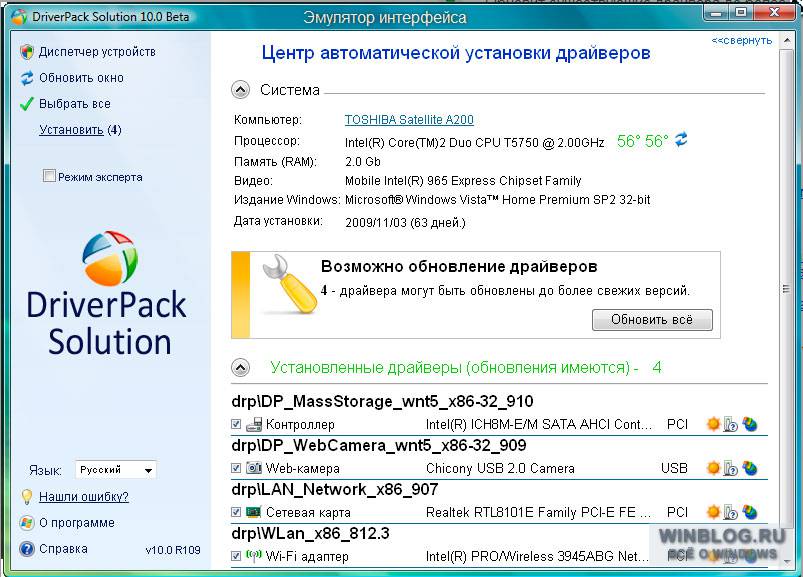The image size is (803, 577).
Task: Click the scrollbar up arrow
Action: (x=787, y=40)
